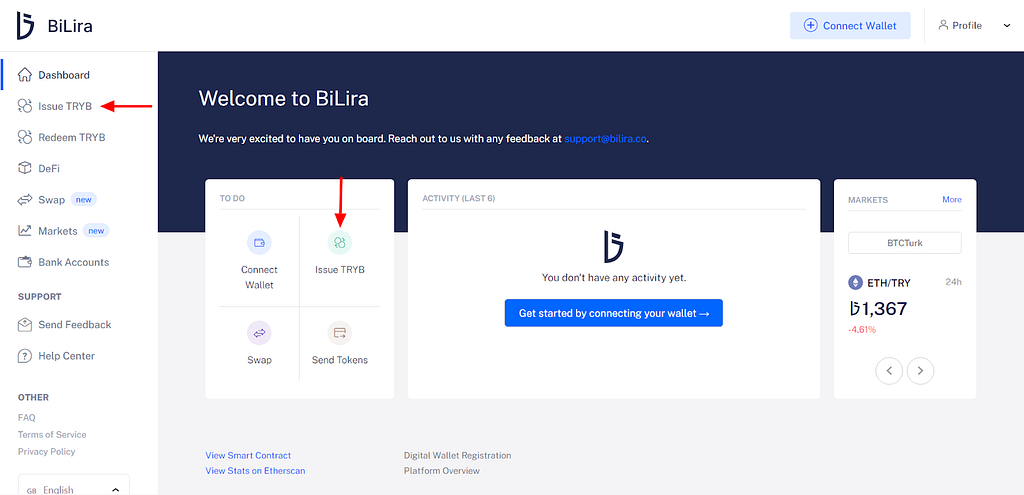The width and height of the screenshot is (1024, 495).
Task: Click the Swap arrows sidebar icon
Action: click(x=25, y=200)
